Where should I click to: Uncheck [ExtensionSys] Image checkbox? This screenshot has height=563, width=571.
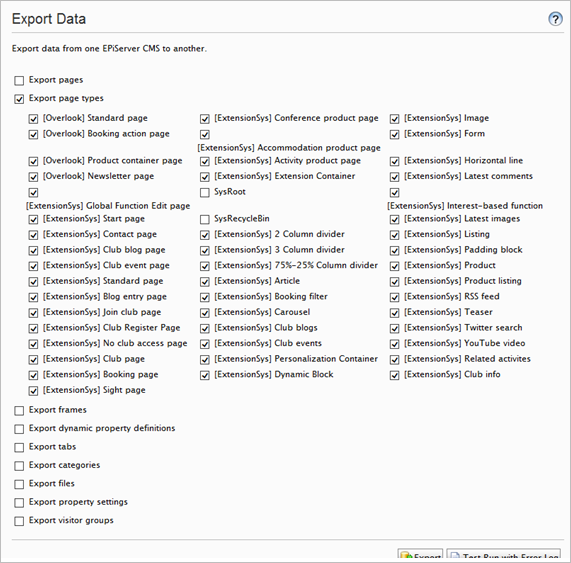[394, 119]
